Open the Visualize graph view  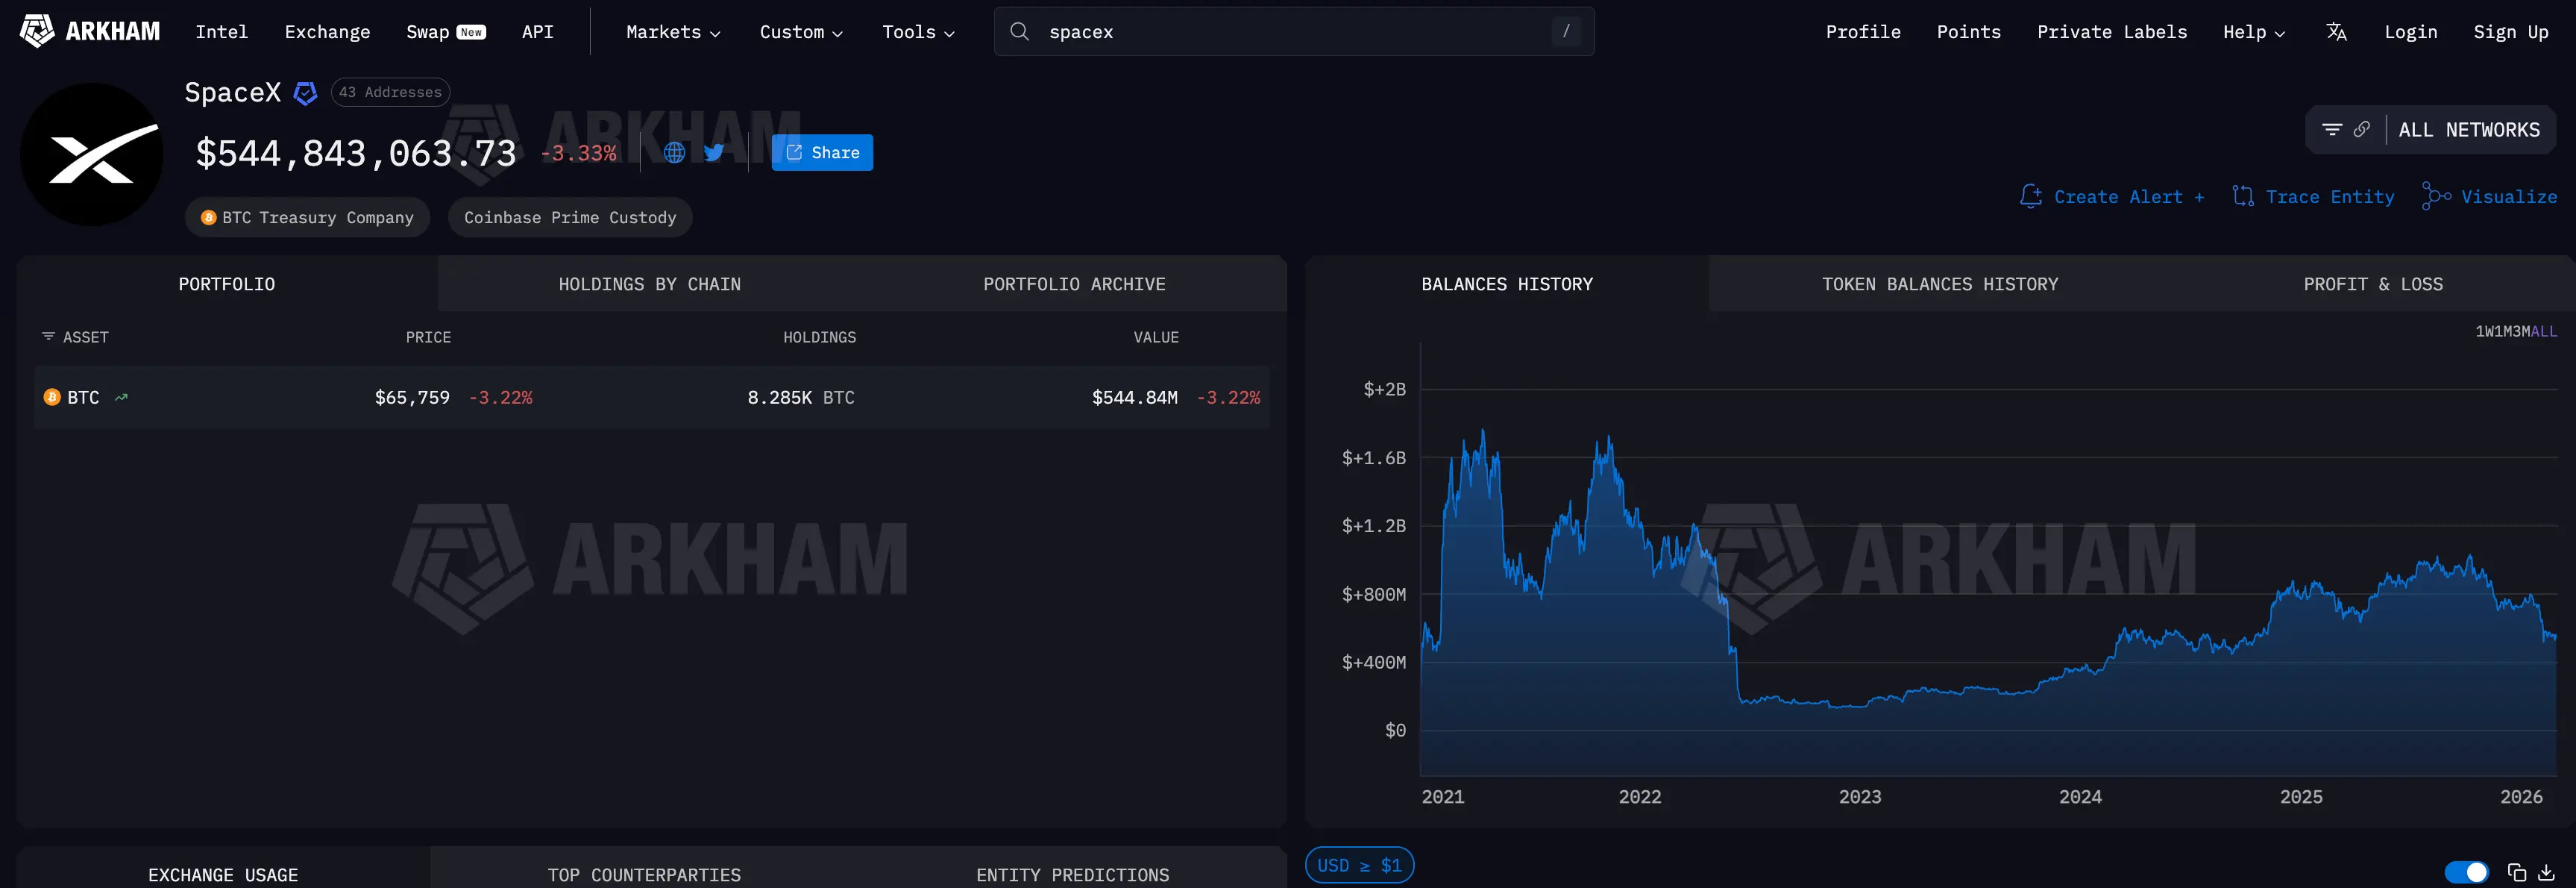(x=2490, y=196)
